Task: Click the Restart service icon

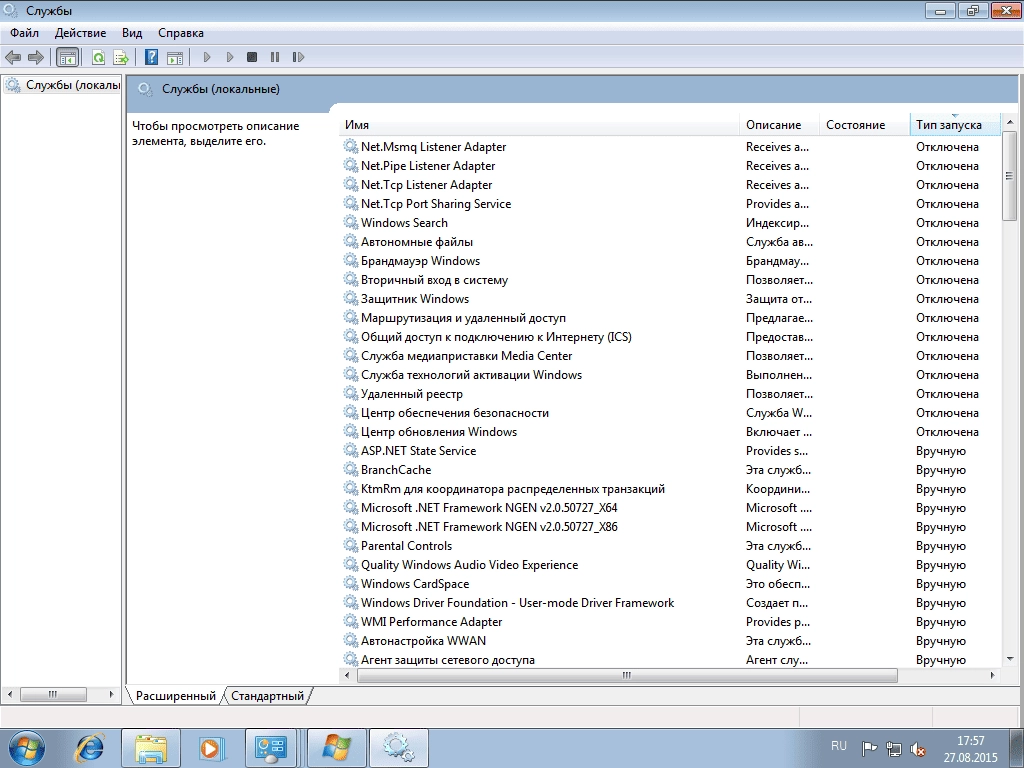Action: click(x=298, y=57)
